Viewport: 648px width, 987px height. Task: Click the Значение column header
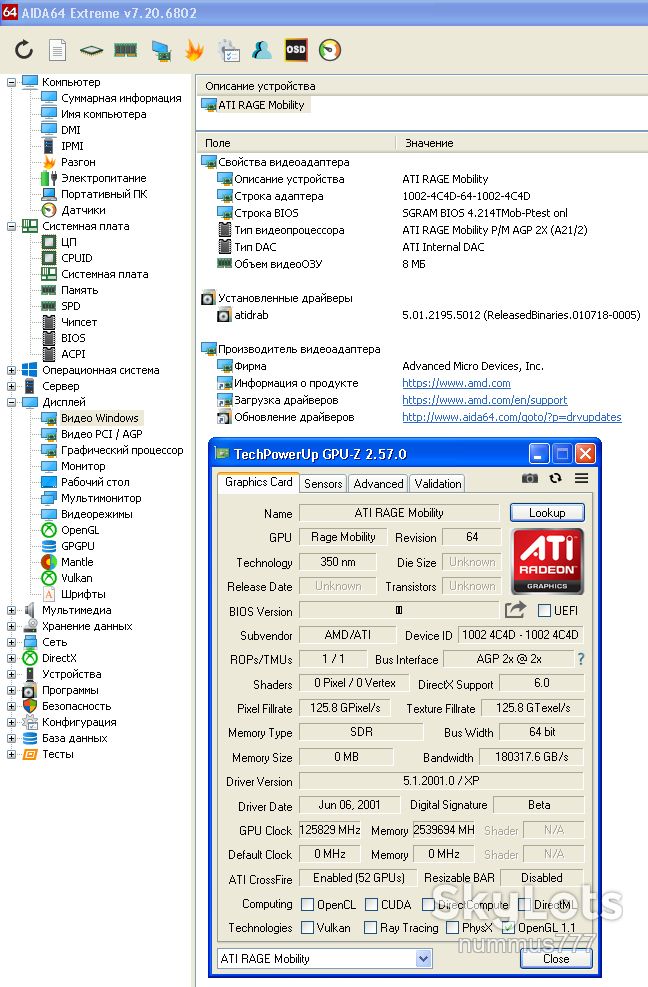521,143
